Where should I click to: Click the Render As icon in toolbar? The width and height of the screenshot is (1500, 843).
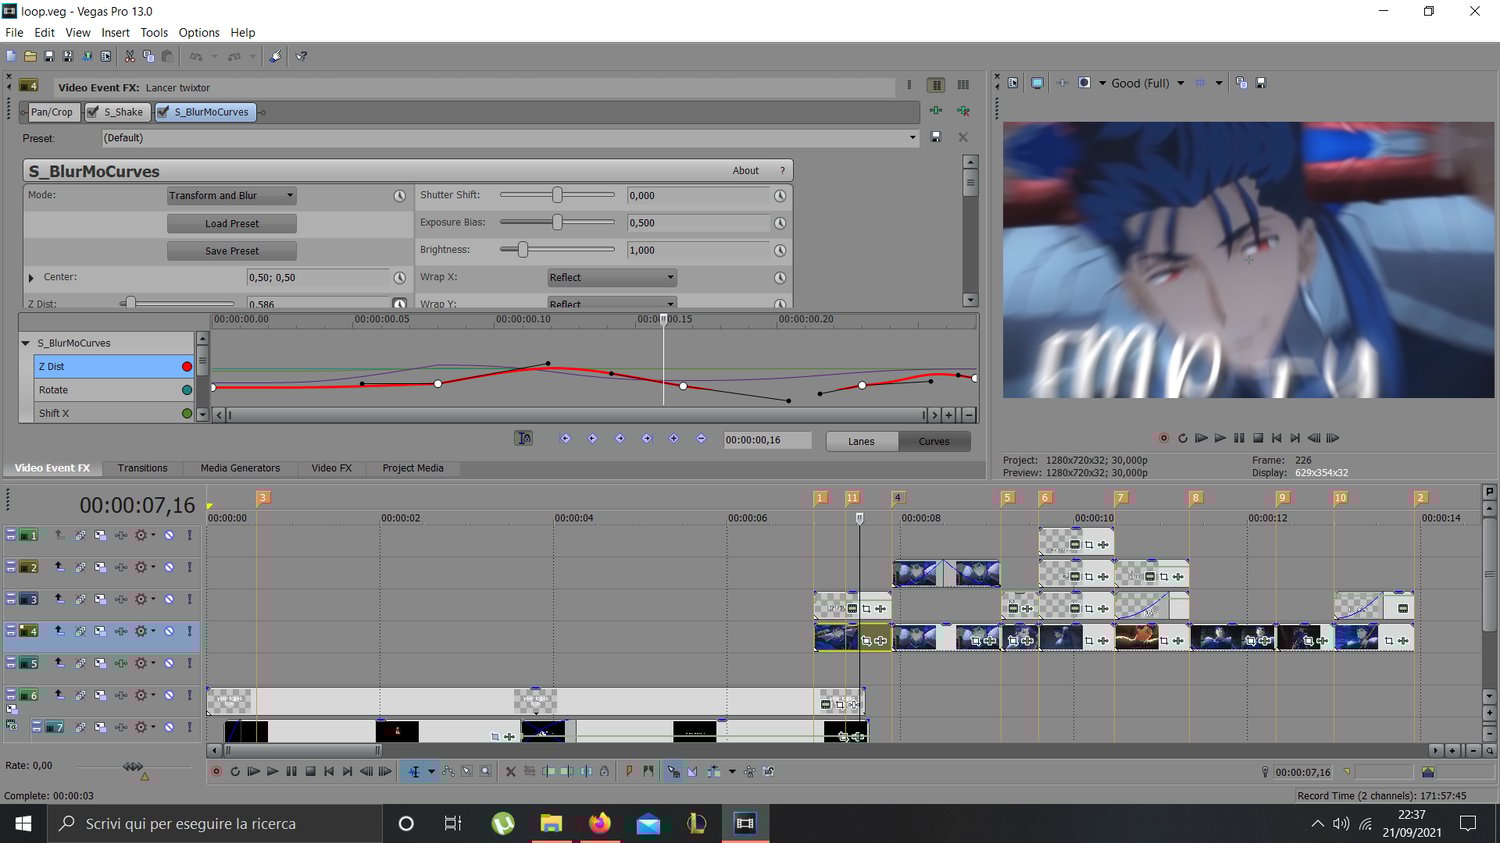click(87, 56)
